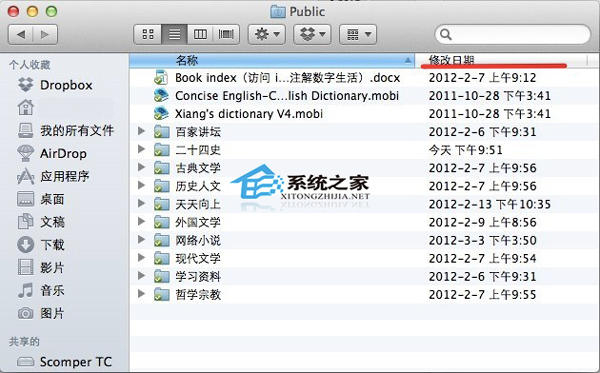Select the file name ending in .docx
600x373 pixels.
coord(287,78)
